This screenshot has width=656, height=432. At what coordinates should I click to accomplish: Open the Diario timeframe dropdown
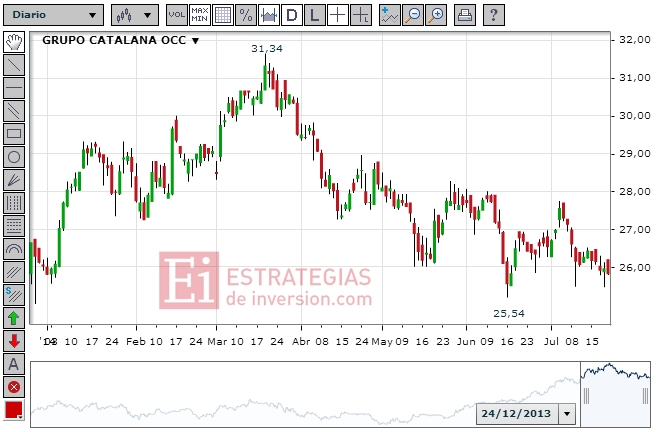click(53, 15)
